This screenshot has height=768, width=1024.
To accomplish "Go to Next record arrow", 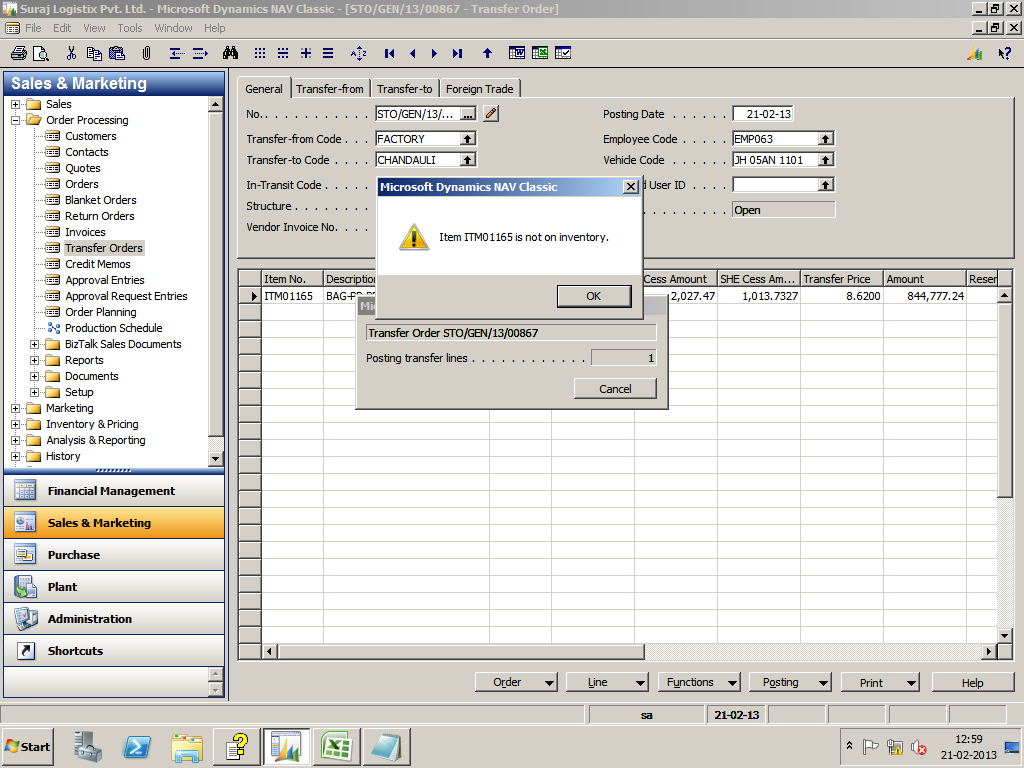I will click(434, 54).
